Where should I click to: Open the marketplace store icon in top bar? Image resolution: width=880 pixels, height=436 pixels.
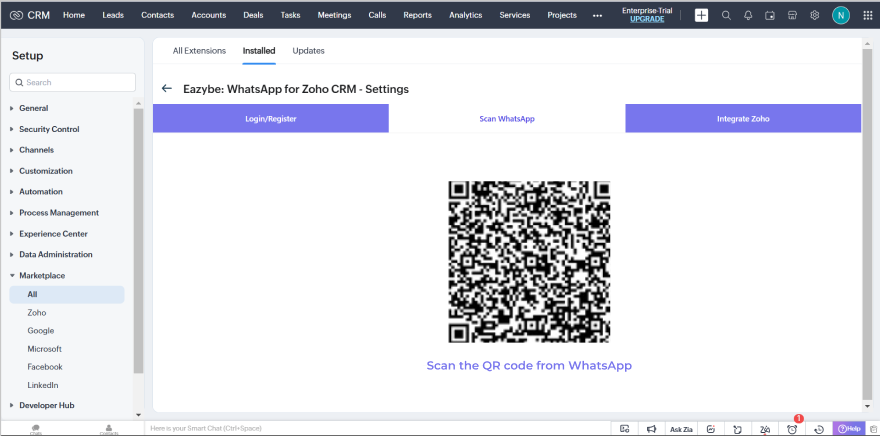tap(792, 15)
